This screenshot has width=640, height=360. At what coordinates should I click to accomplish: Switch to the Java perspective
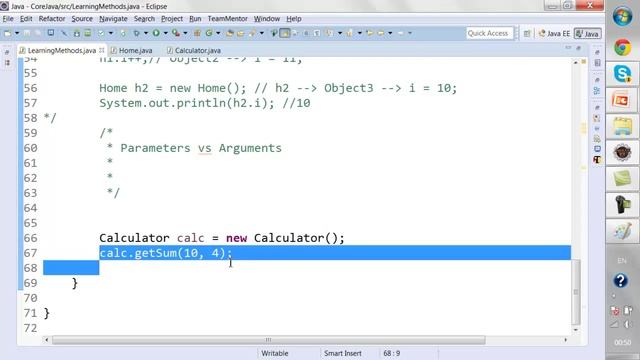[x=587, y=33]
